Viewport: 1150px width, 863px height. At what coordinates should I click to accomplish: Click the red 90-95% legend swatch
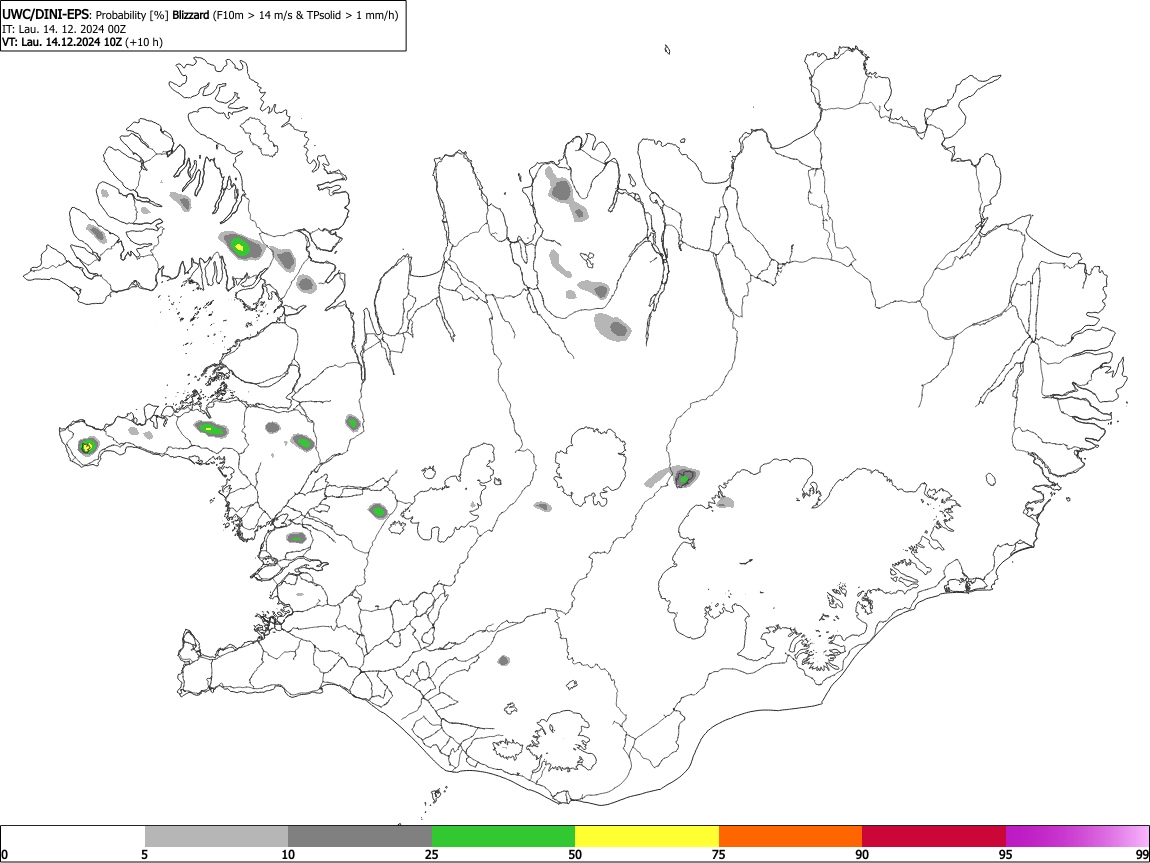pyautogui.click(x=934, y=836)
